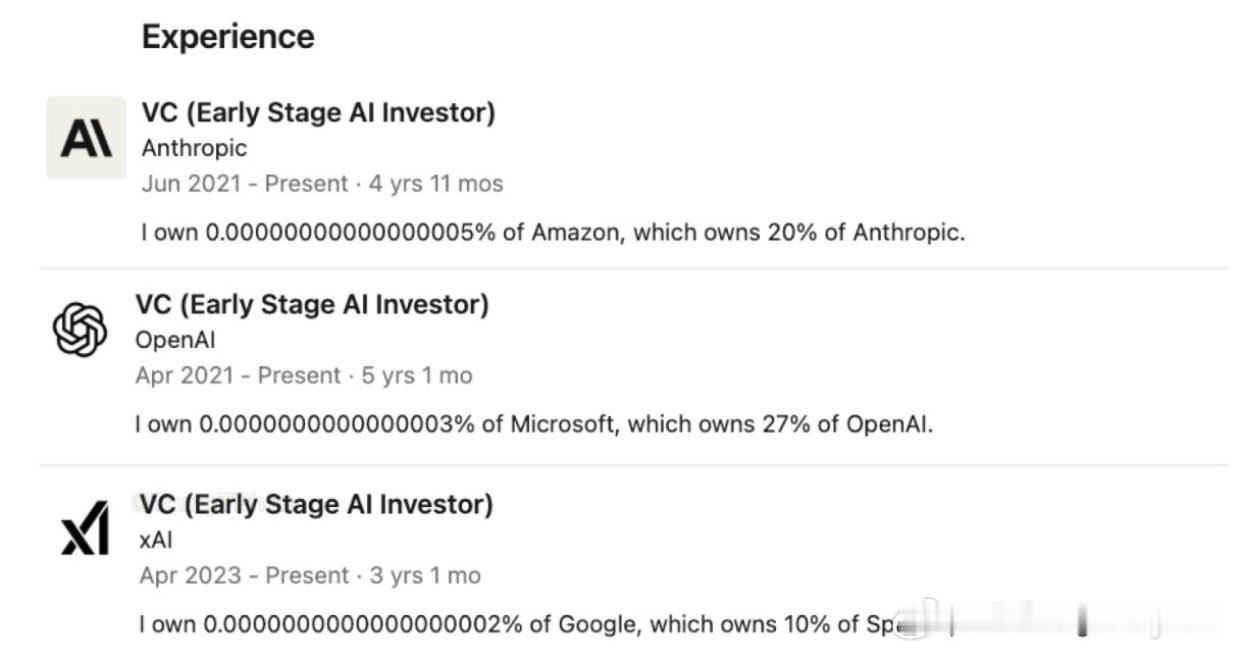Image resolution: width=1242 pixels, height=652 pixels.
Task: Click the Amazon ownership description text
Action: point(553,233)
